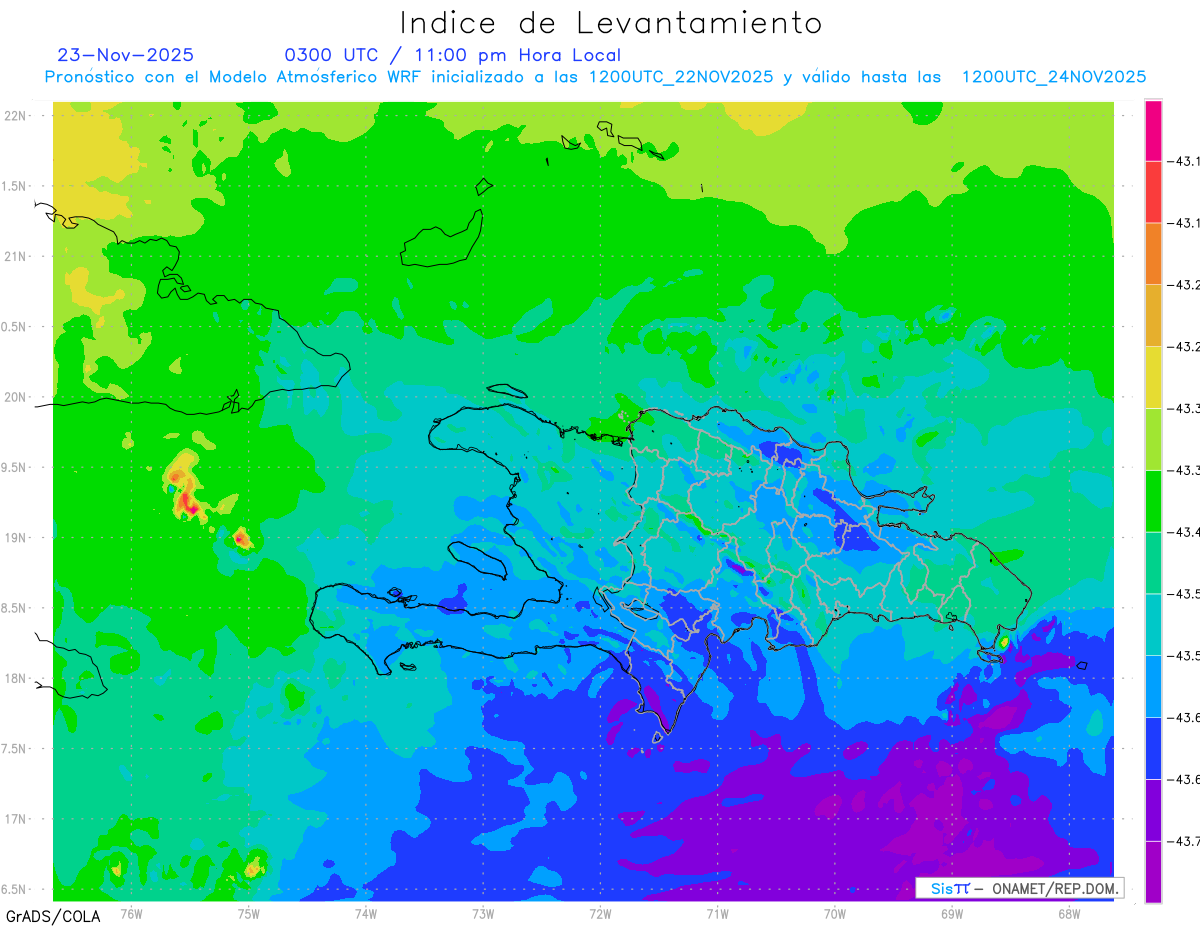Click the '74W' longitude label

pyautogui.click(x=366, y=914)
